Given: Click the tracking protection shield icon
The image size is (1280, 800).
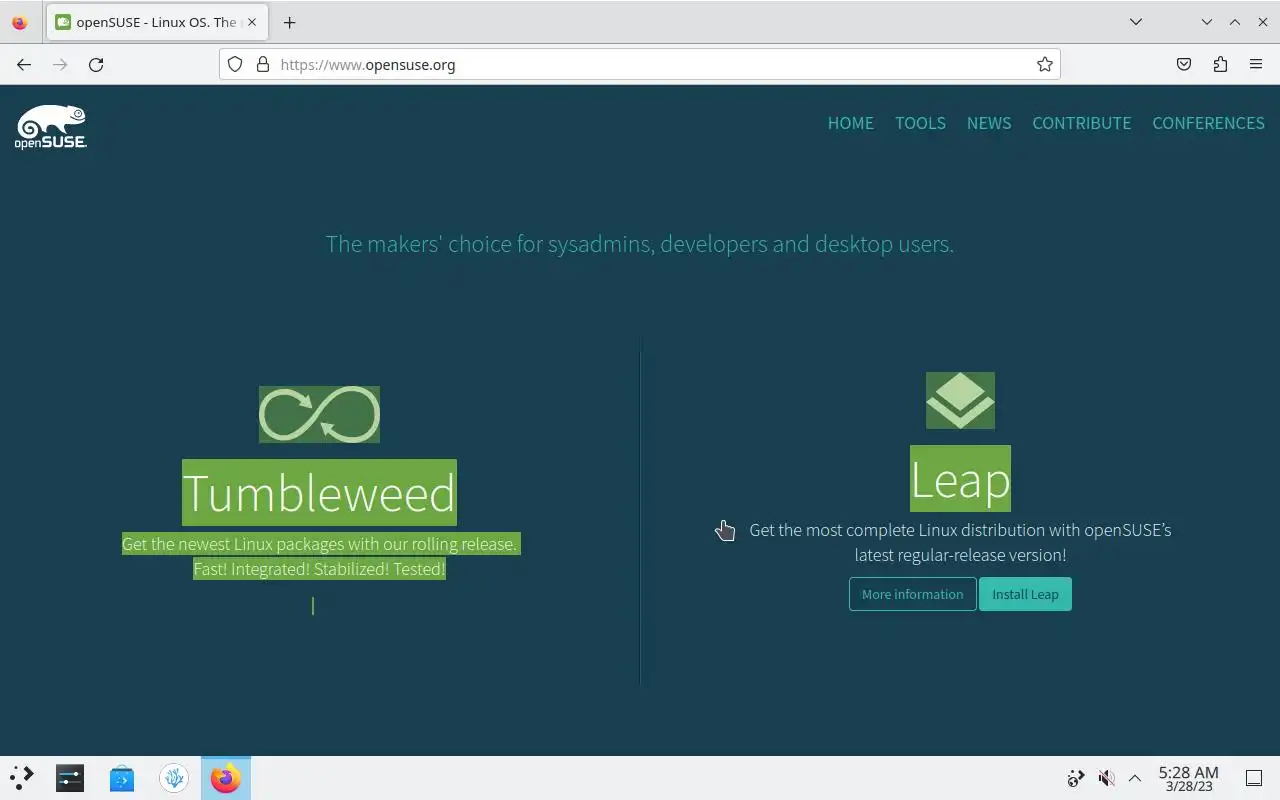Looking at the screenshot, I should coord(235,64).
